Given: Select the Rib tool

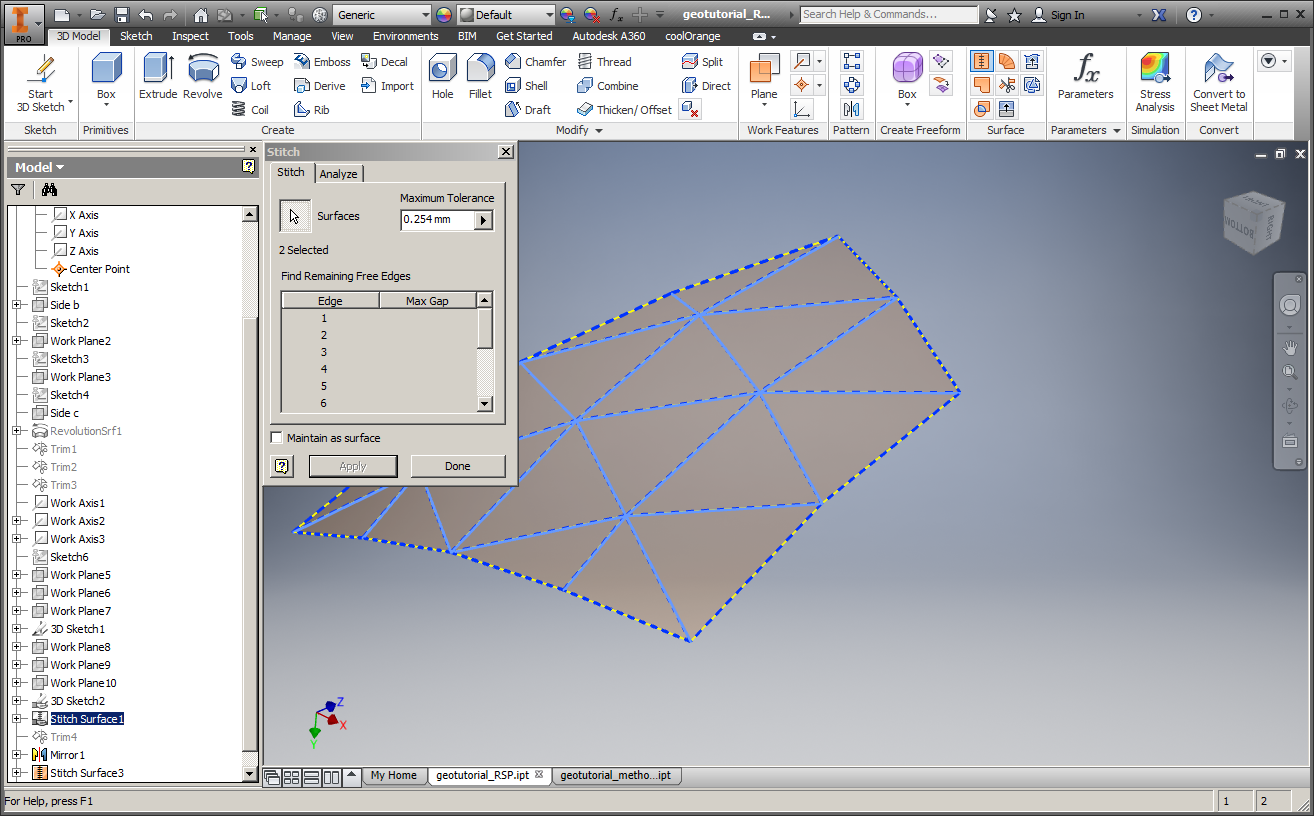Looking at the screenshot, I should tap(311, 110).
